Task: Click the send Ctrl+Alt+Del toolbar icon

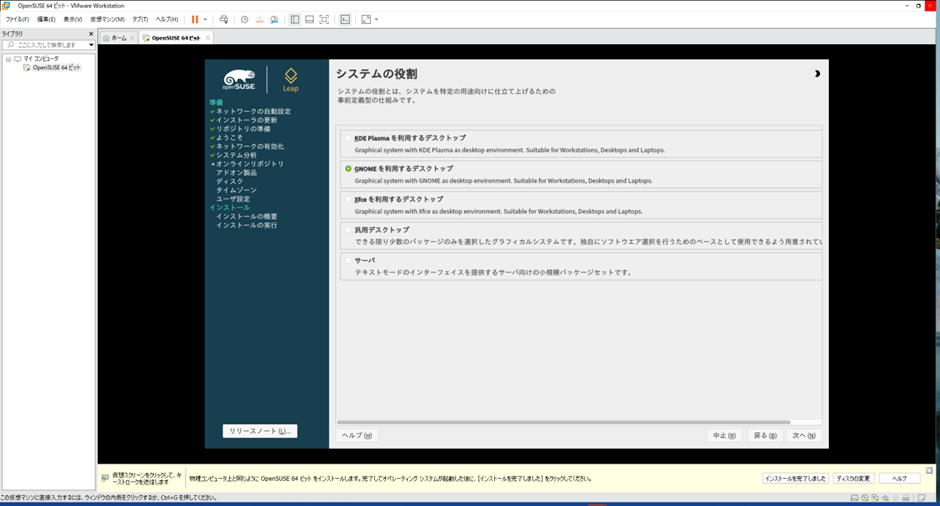Action: click(x=223, y=19)
